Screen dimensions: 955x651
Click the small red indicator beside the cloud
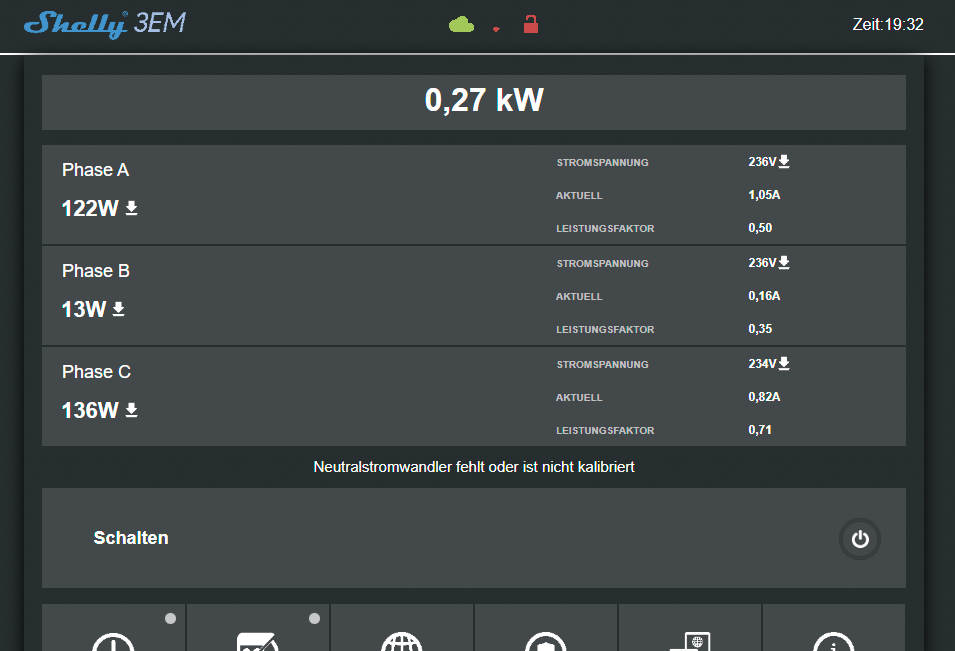click(x=496, y=29)
